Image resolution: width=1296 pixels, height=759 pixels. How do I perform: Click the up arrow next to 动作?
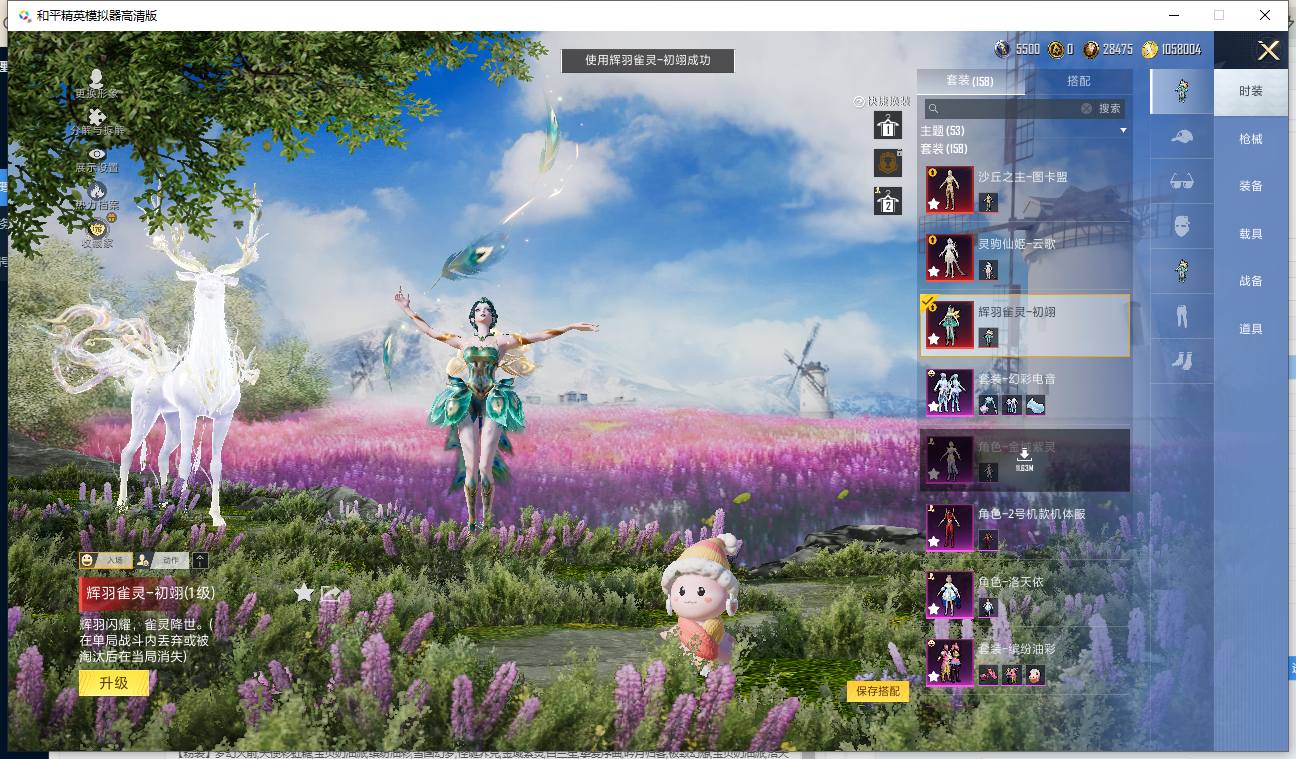coord(201,561)
